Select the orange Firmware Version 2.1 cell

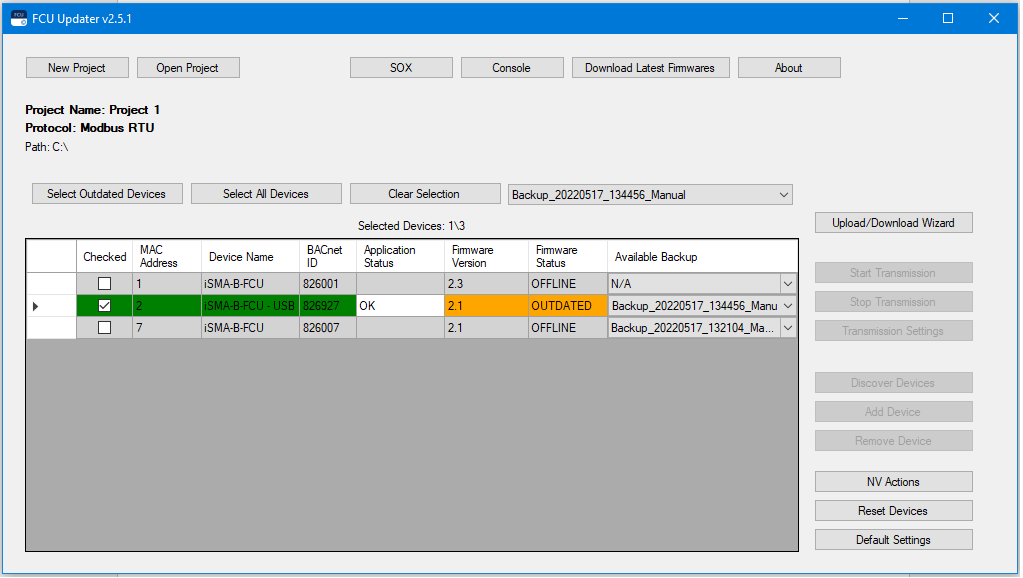pyautogui.click(x=486, y=306)
